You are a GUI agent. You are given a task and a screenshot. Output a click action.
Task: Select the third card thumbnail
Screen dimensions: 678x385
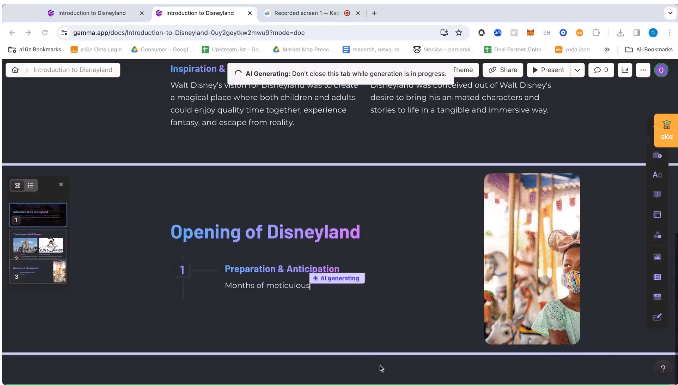pyautogui.click(x=38, y=272)
